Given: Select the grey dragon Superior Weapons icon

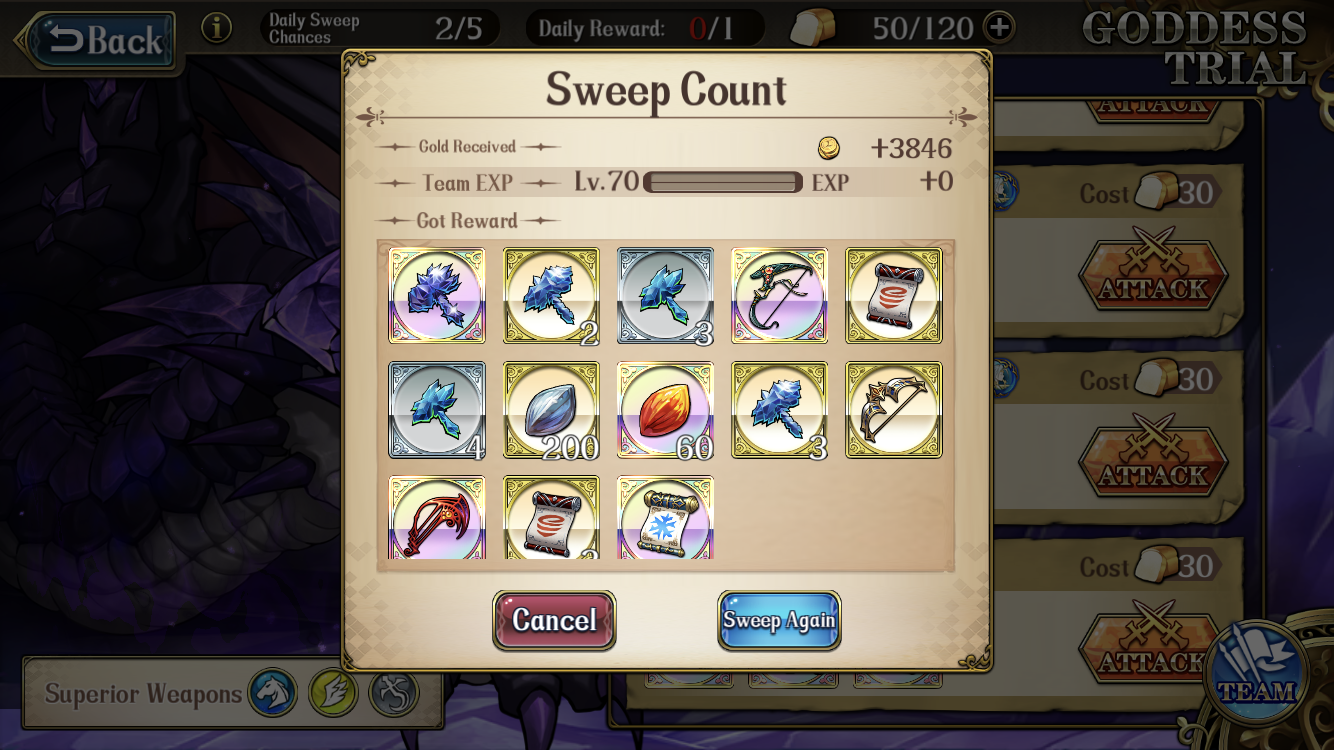Looking at the screenshot, I should tap(393, 692).
